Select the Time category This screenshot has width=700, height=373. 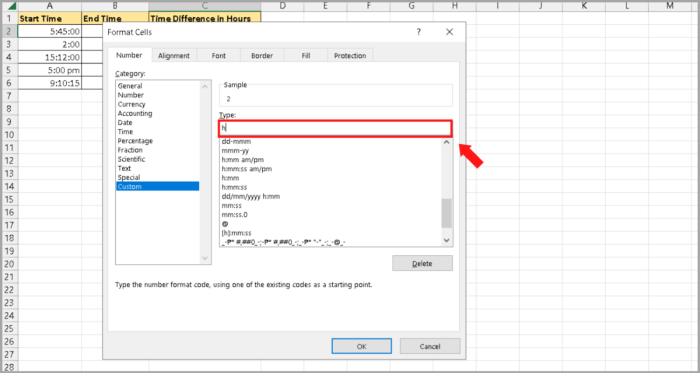click(x=157, y=132)
